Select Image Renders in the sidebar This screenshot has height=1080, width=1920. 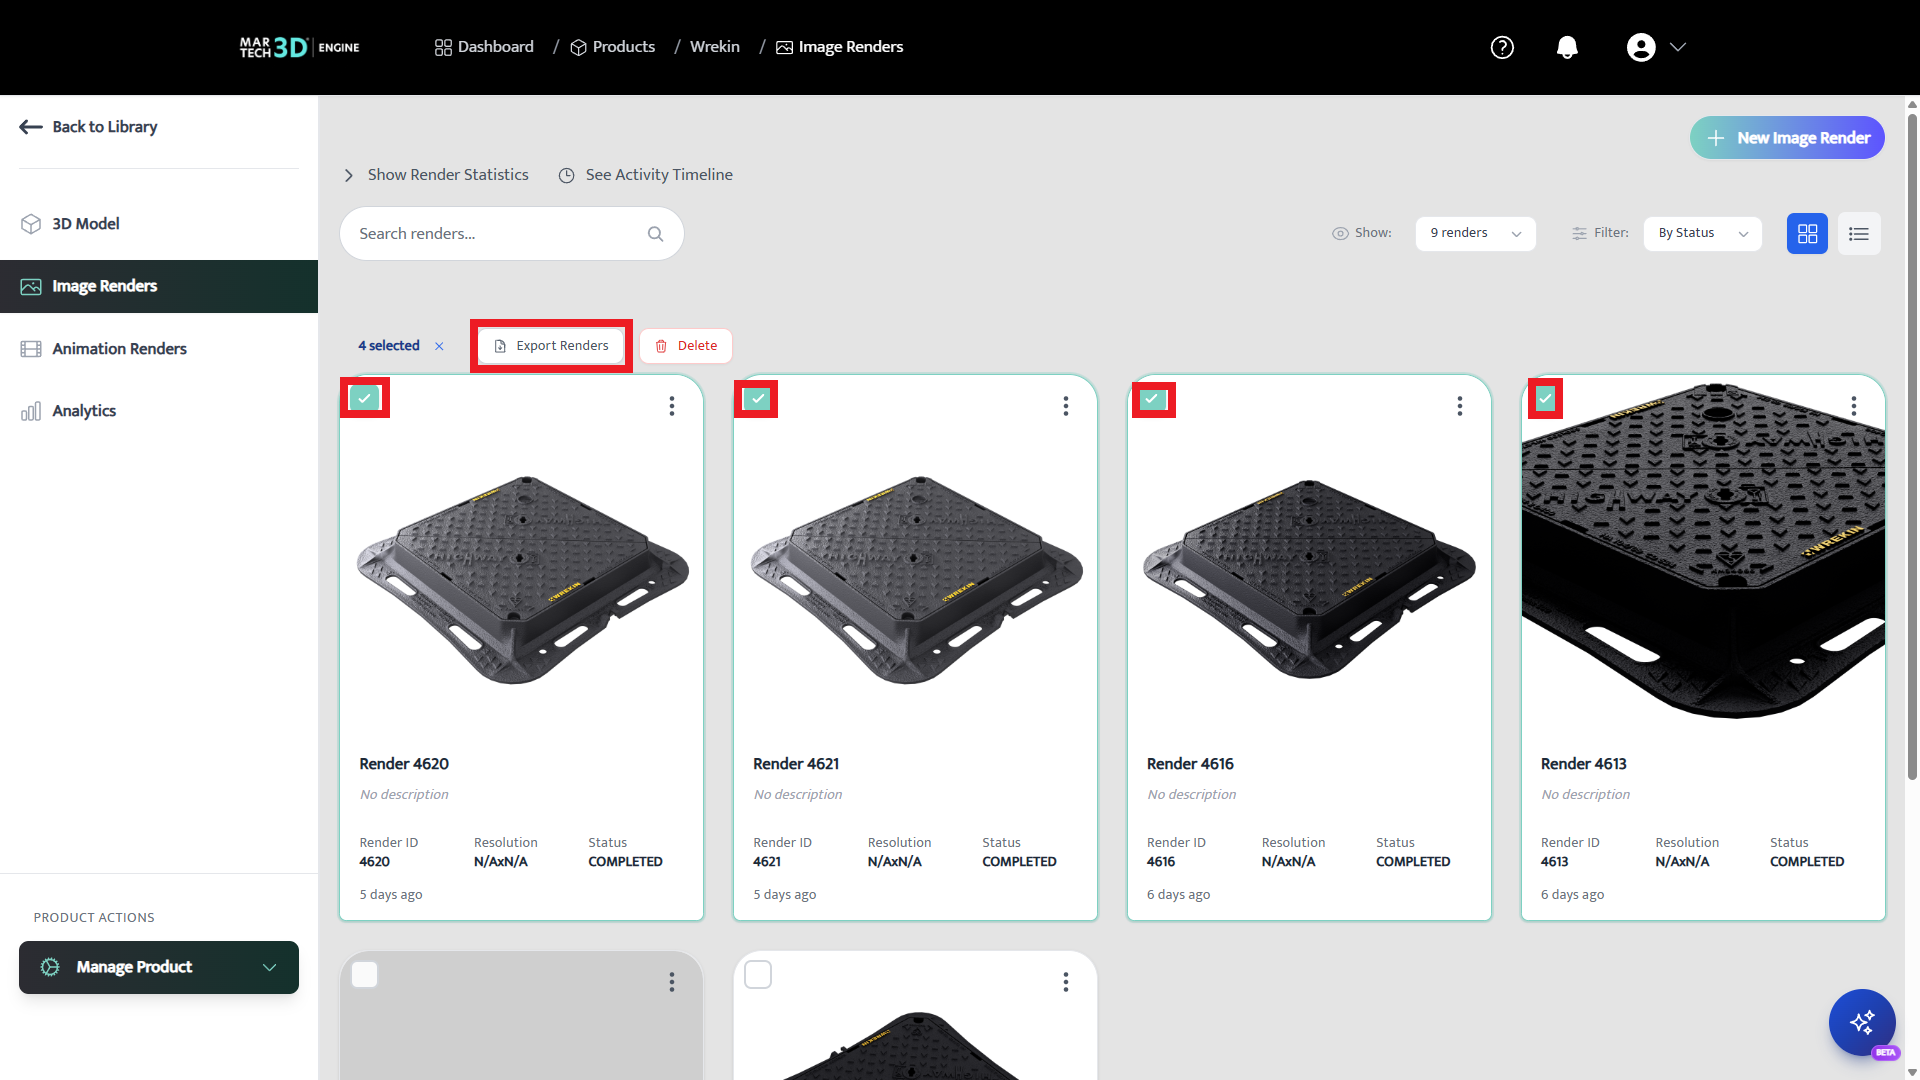pyautogui.click(x=159, y=286)
